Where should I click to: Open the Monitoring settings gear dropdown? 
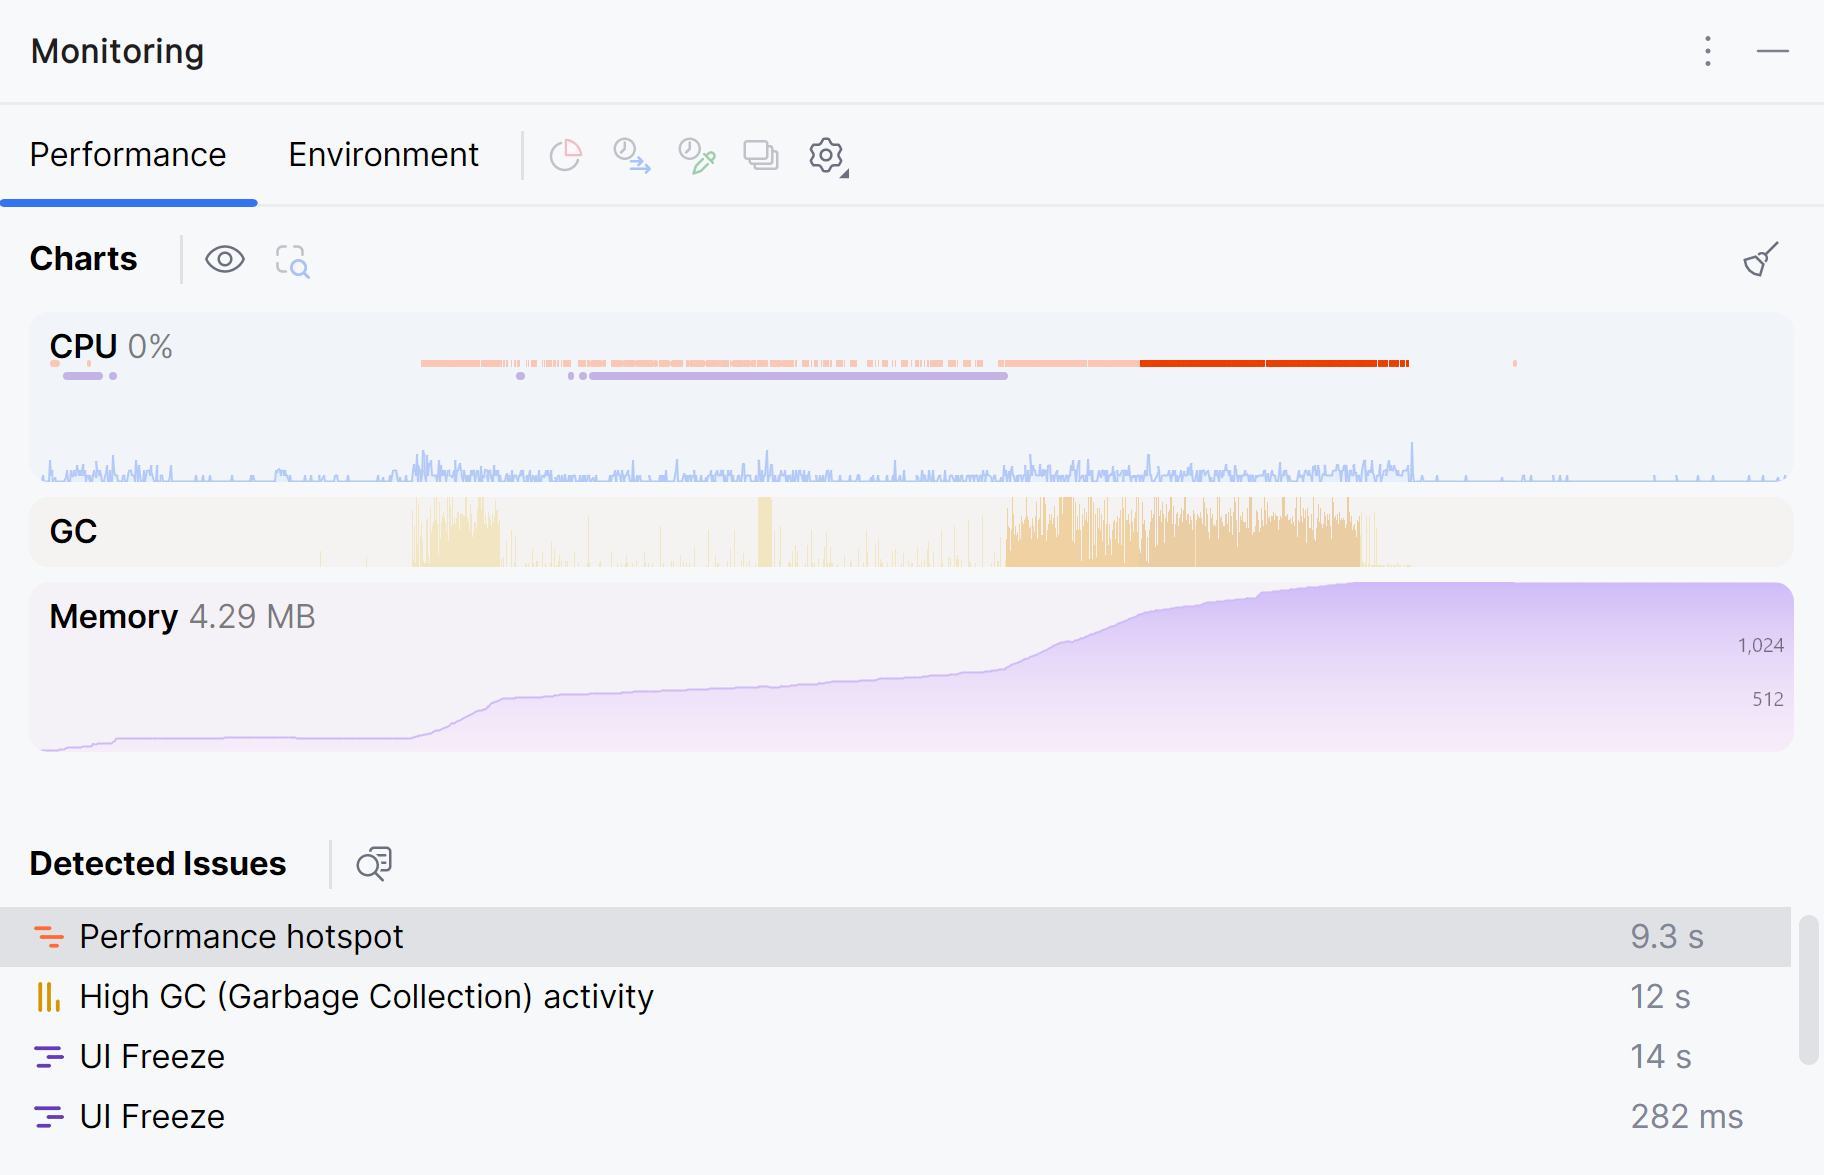click(x=827, y=155)
